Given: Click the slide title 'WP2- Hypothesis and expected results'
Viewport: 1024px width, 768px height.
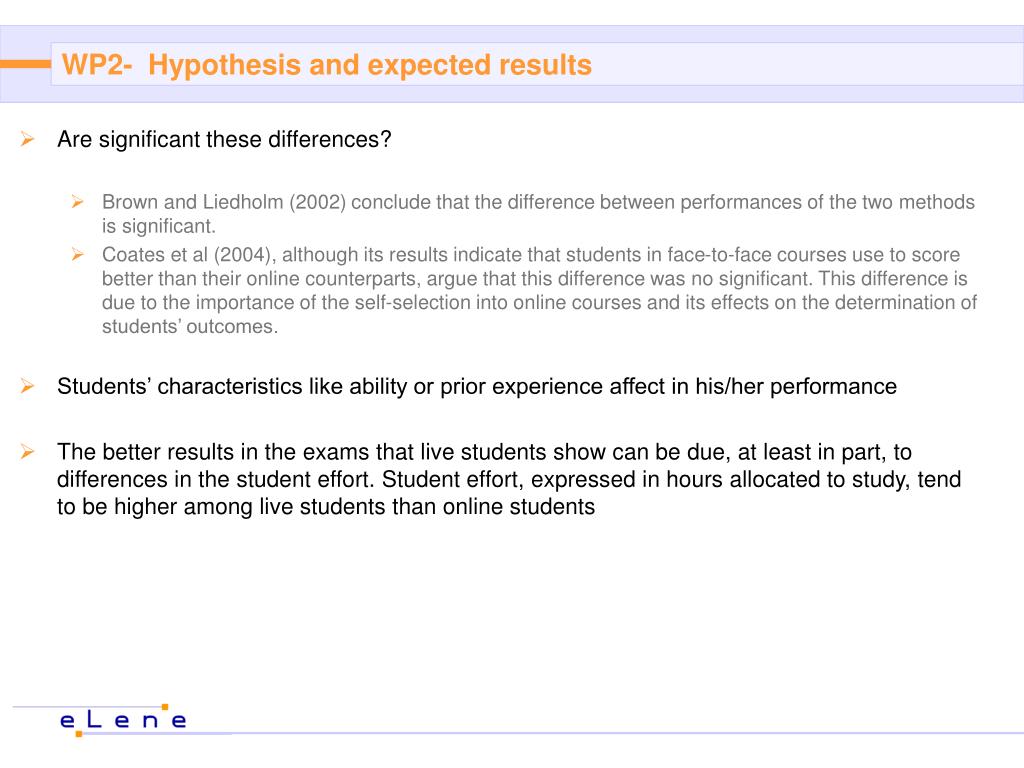Looking at the screenshot, I should [327, 65].
